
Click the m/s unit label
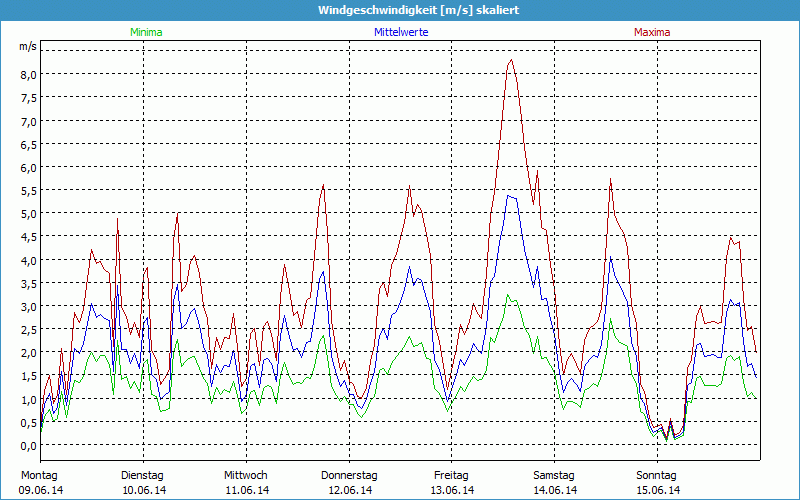28,46
